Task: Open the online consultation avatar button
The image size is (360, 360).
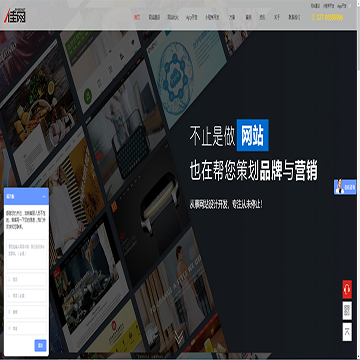Action: click(345, 187)
